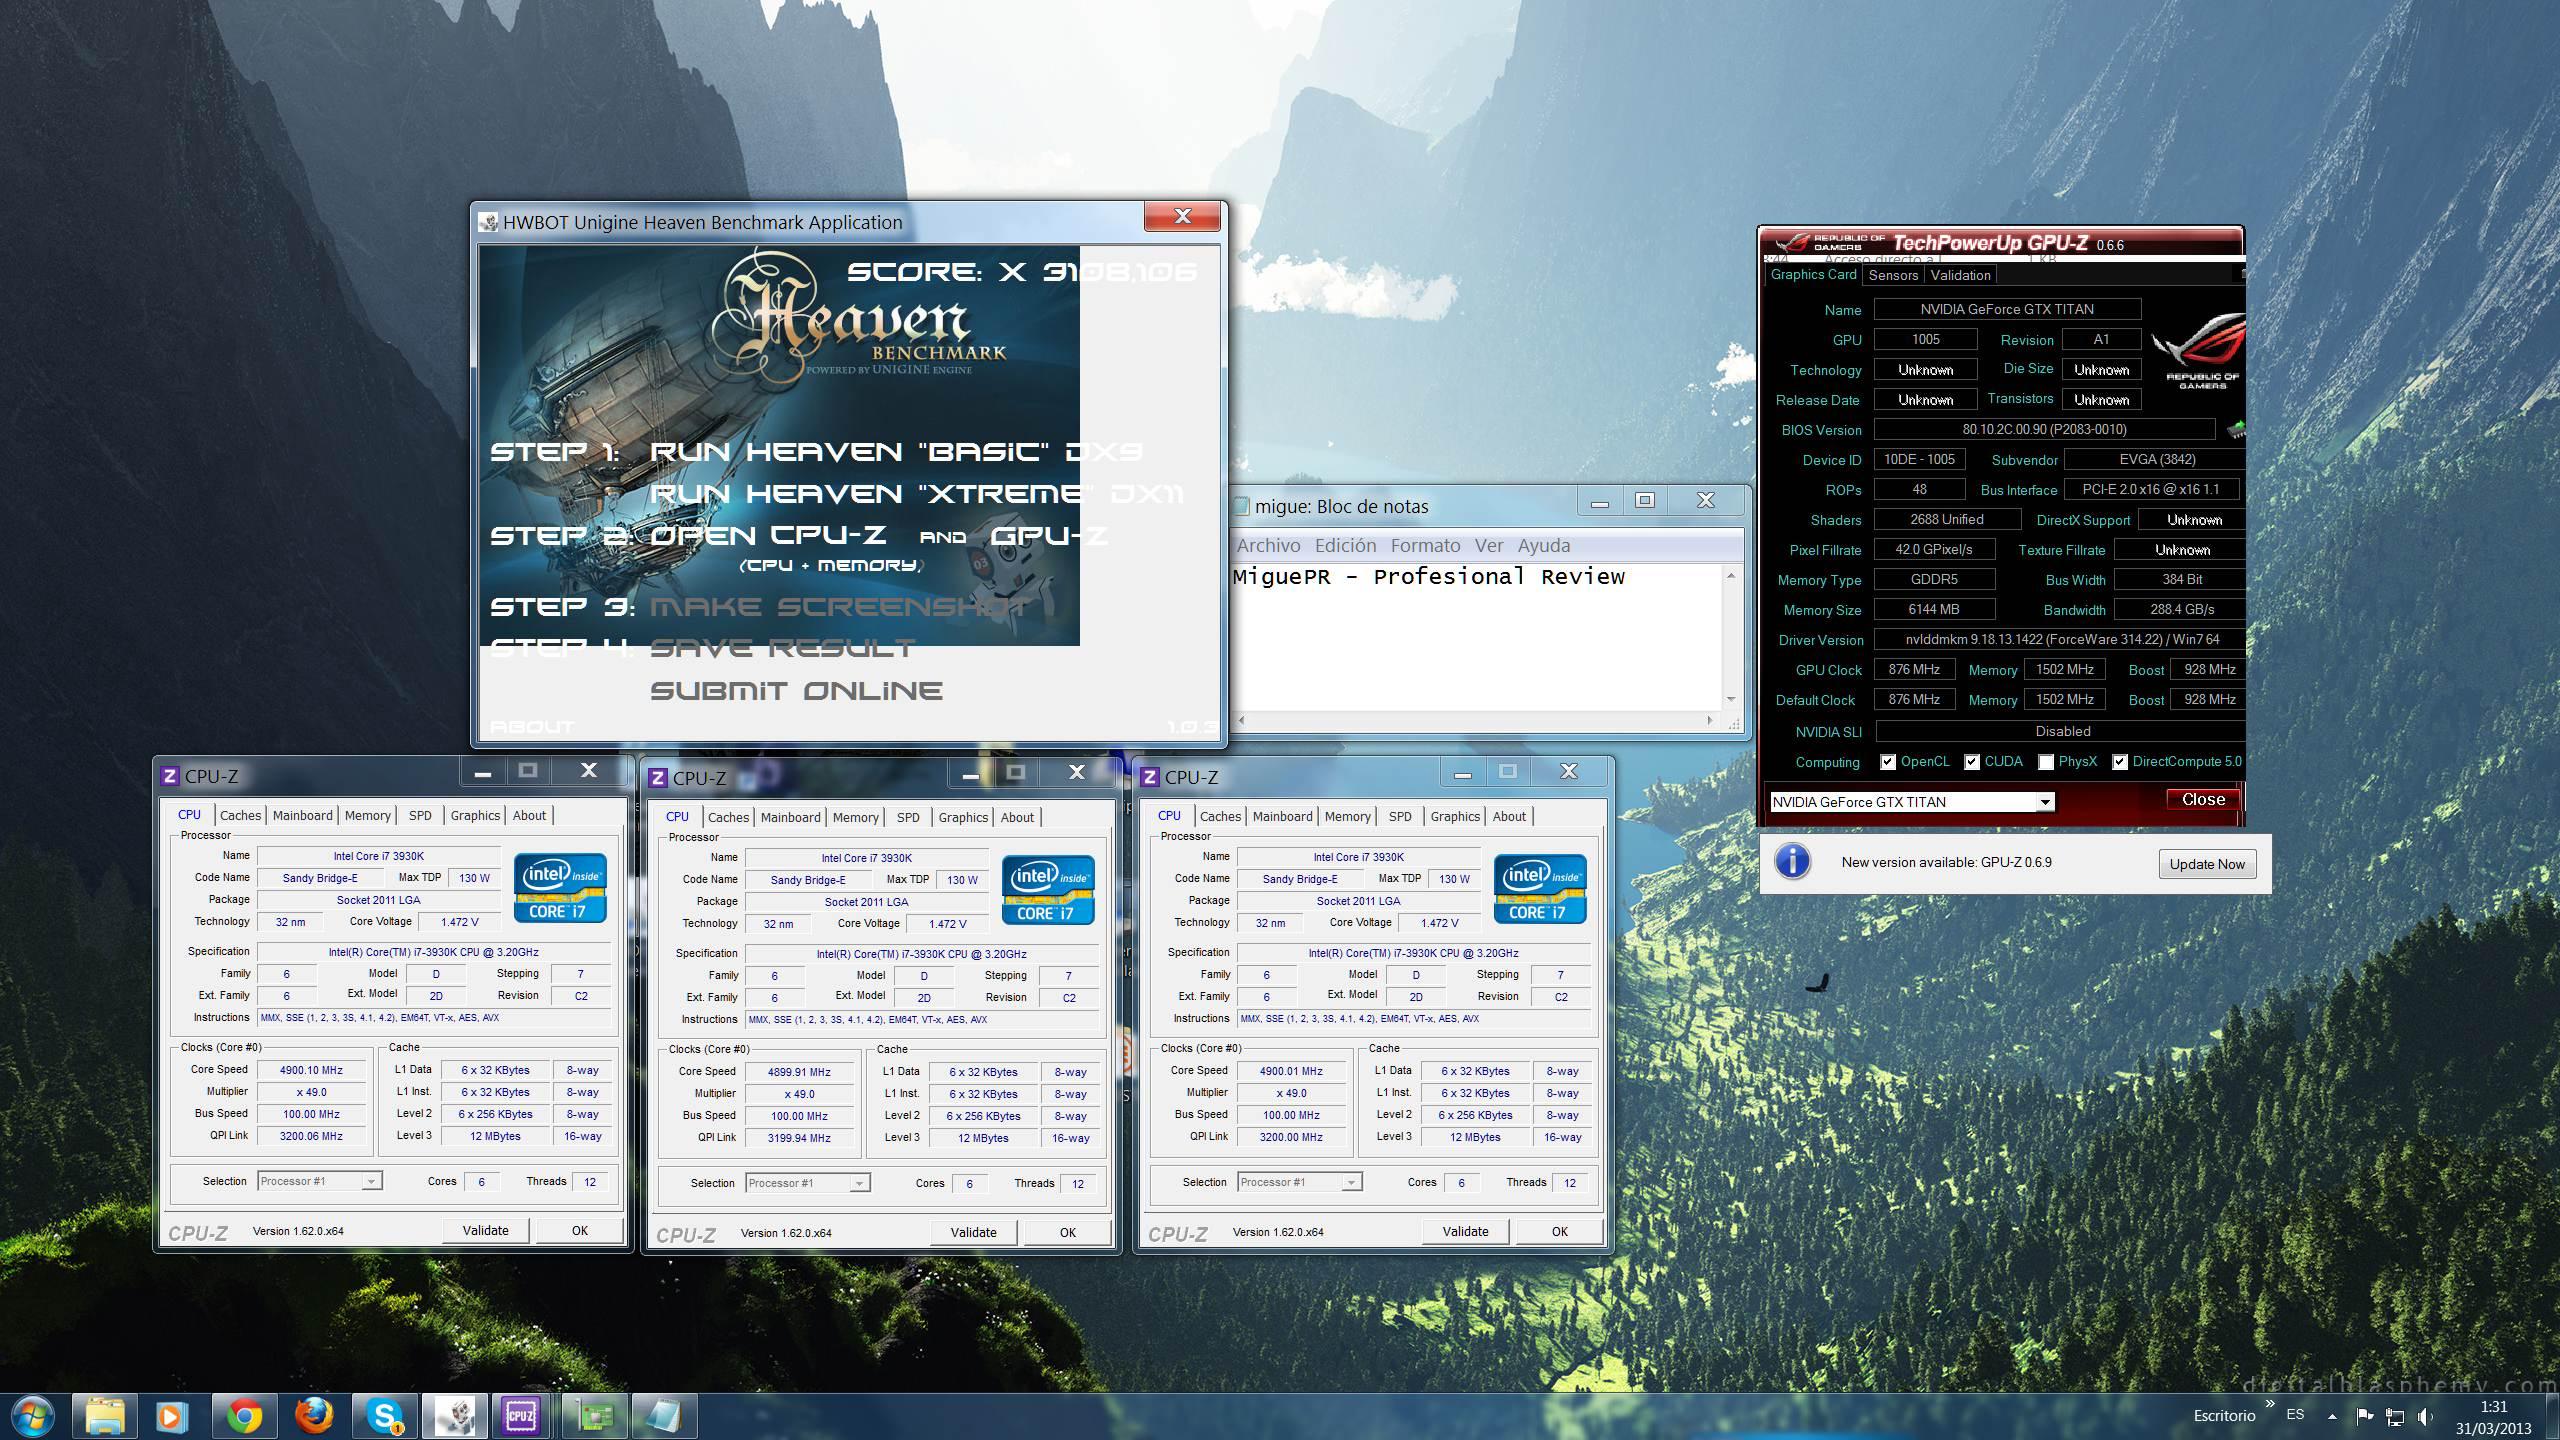The image size is (2560, 1440).
Task: Open the Formato menu in Notepad
Action: (x=1425, y=545)
